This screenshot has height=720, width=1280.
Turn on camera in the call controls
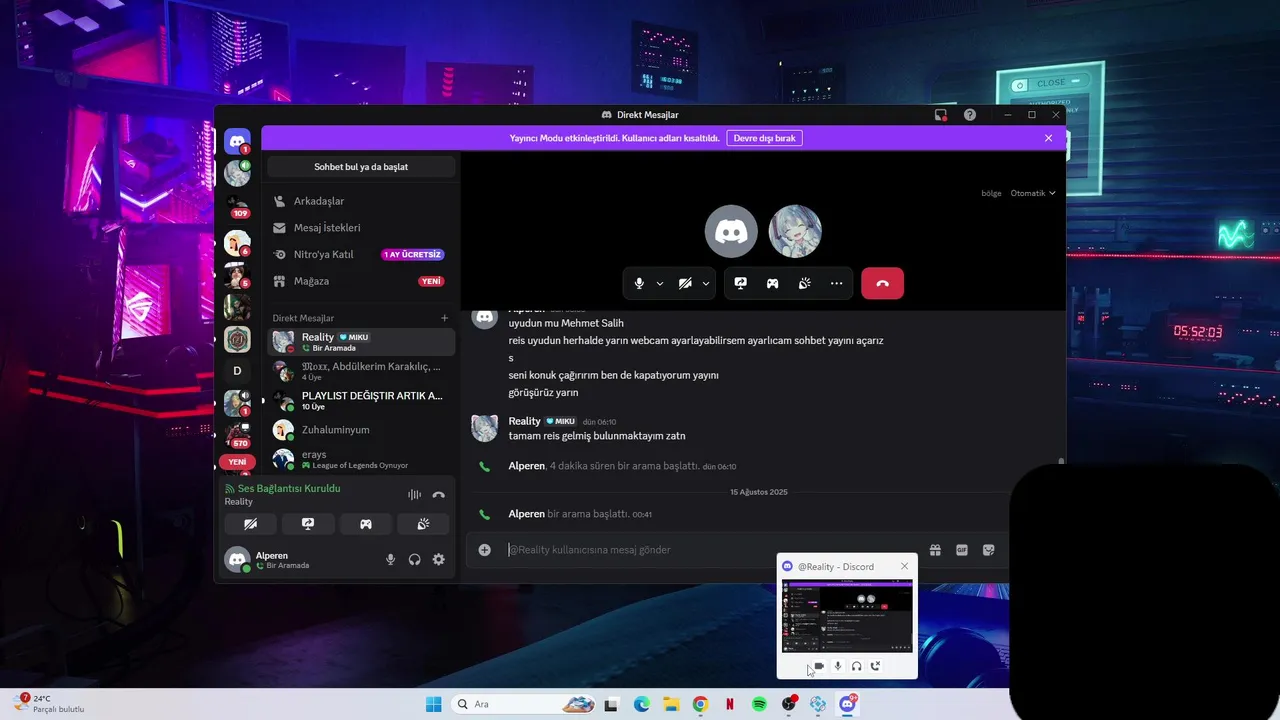point(685,284)
